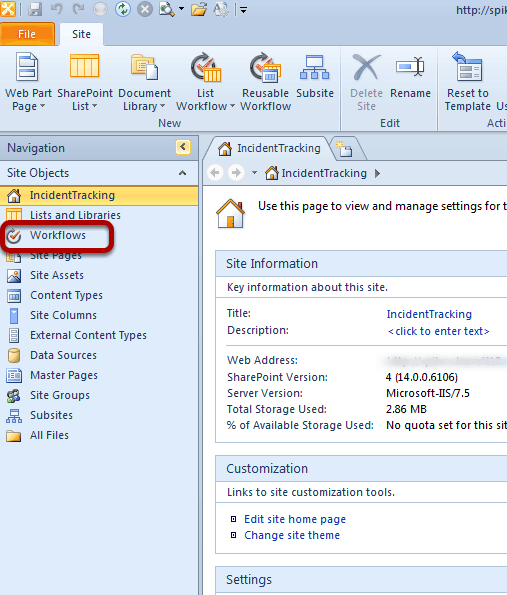Click the new tab icon
This screenshot has width=507, height=595.
[345, 149]
